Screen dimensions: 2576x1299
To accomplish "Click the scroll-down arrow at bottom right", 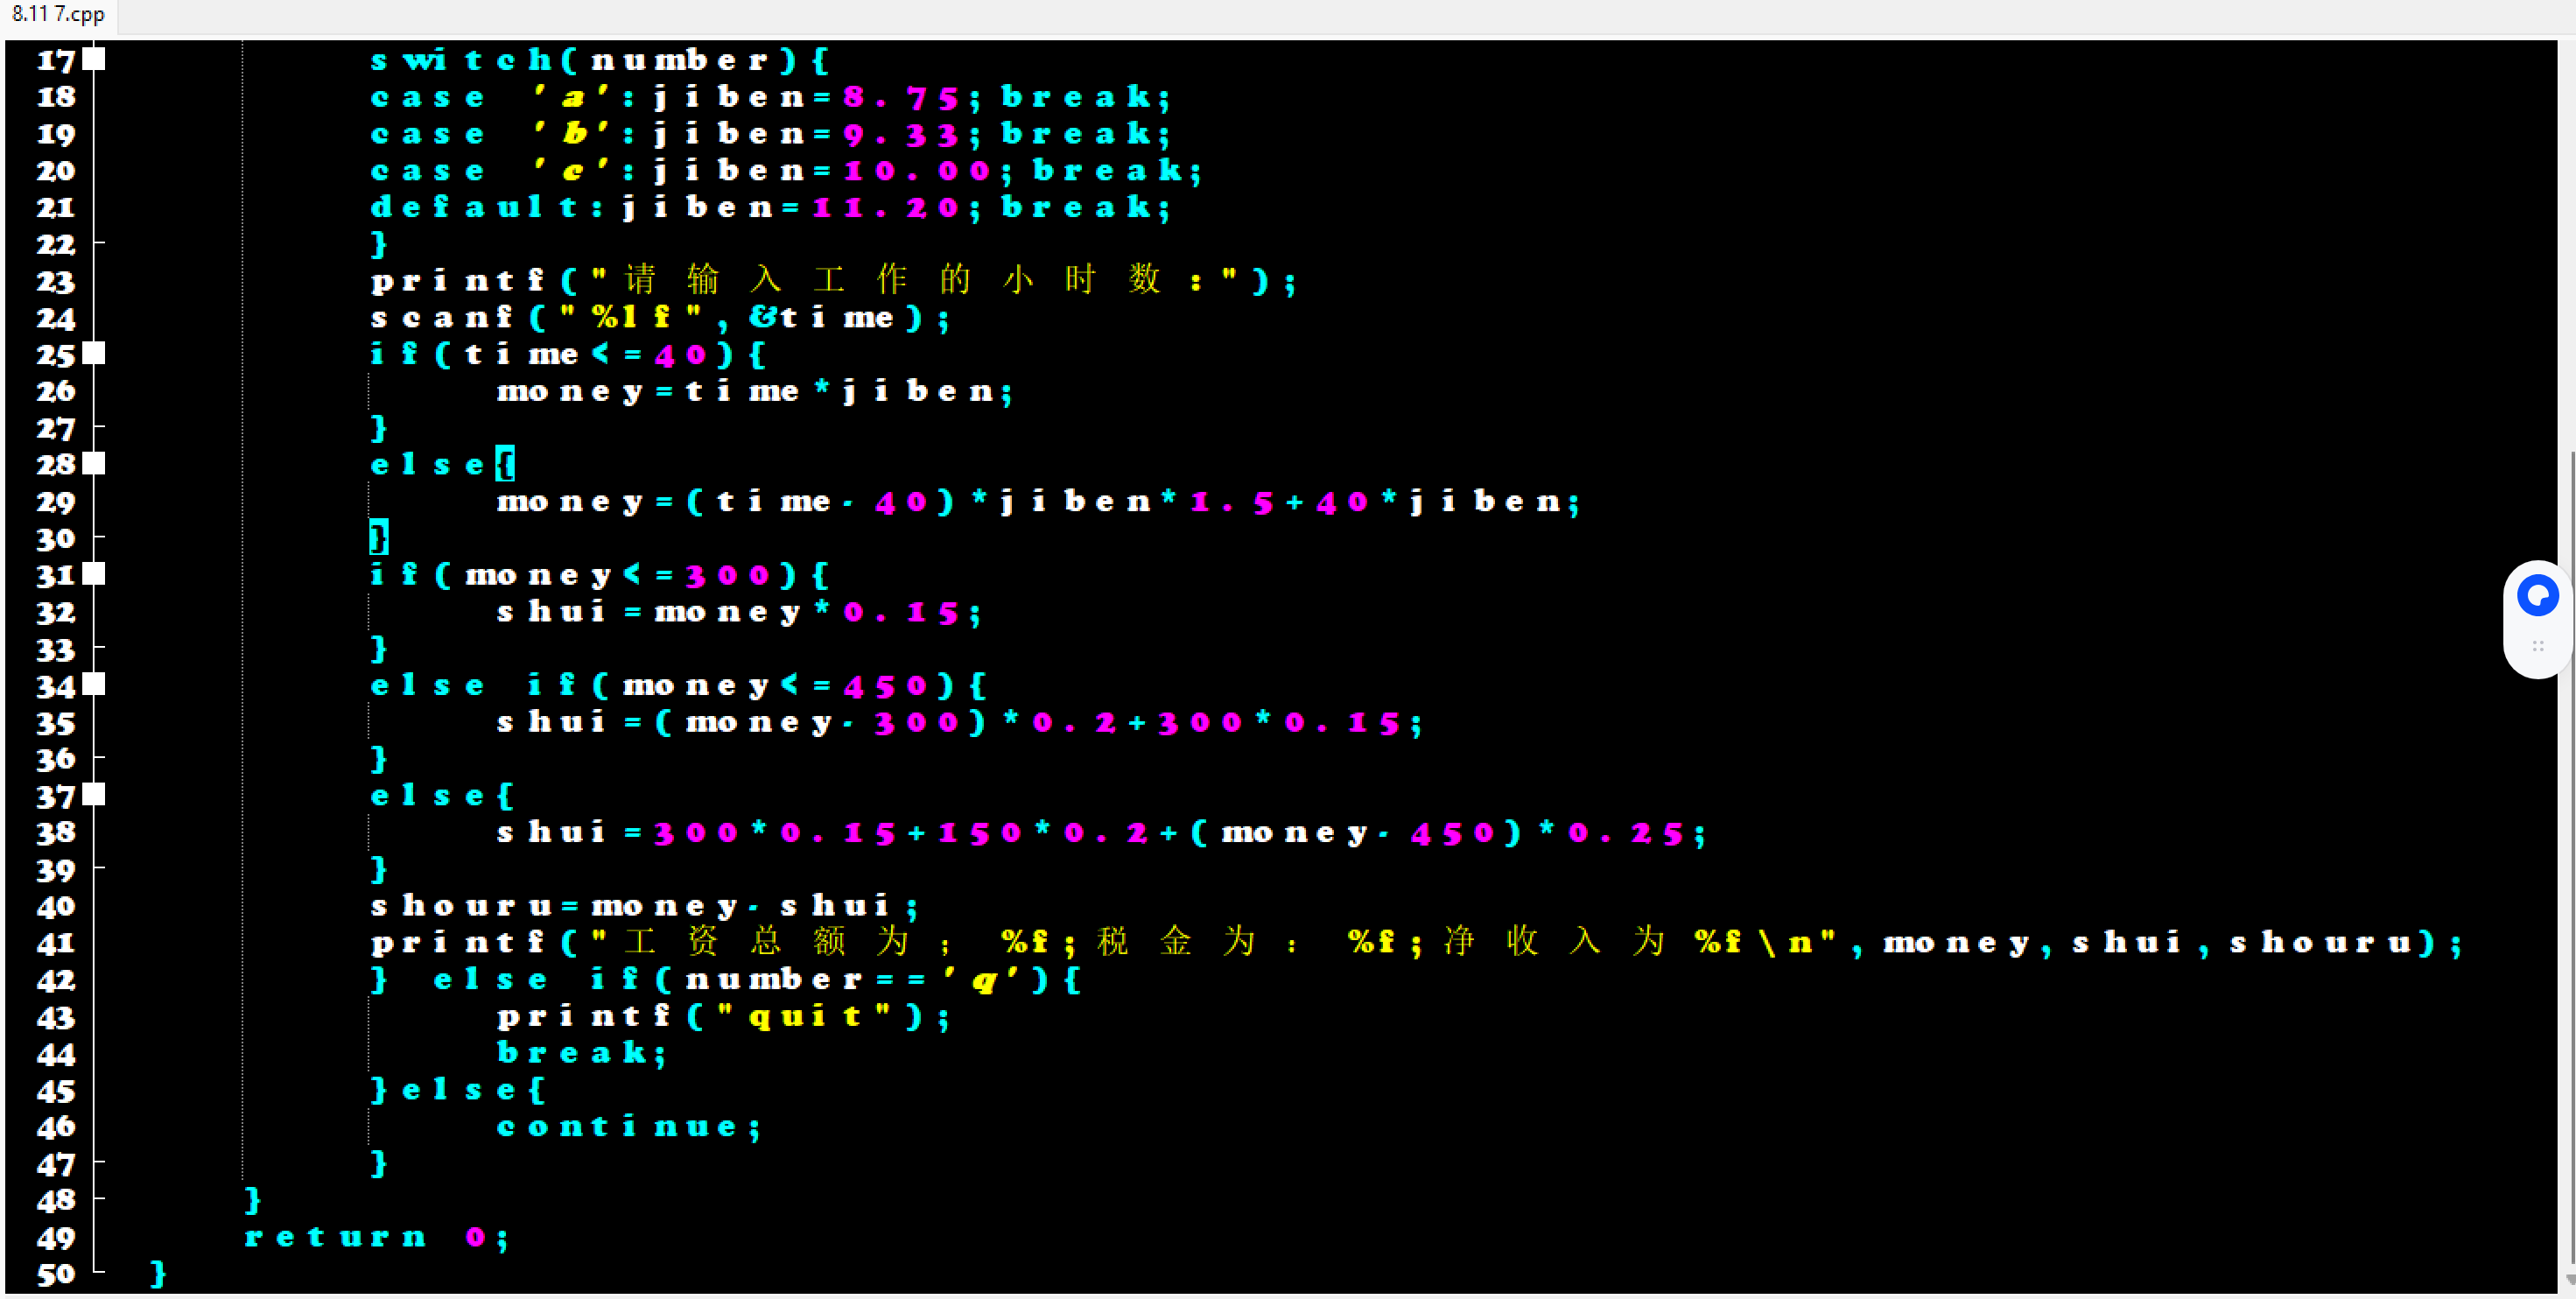I will pos(2569,1279).
